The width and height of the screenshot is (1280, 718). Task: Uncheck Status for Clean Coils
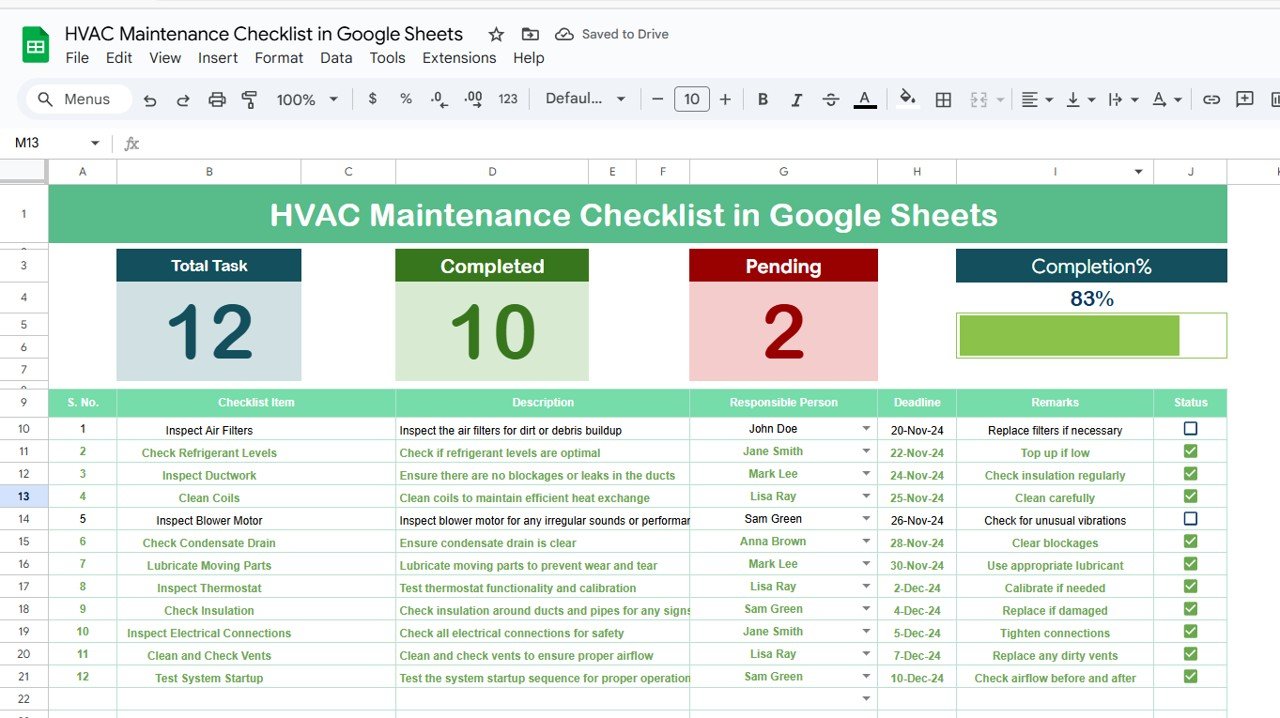point(1190,496)
